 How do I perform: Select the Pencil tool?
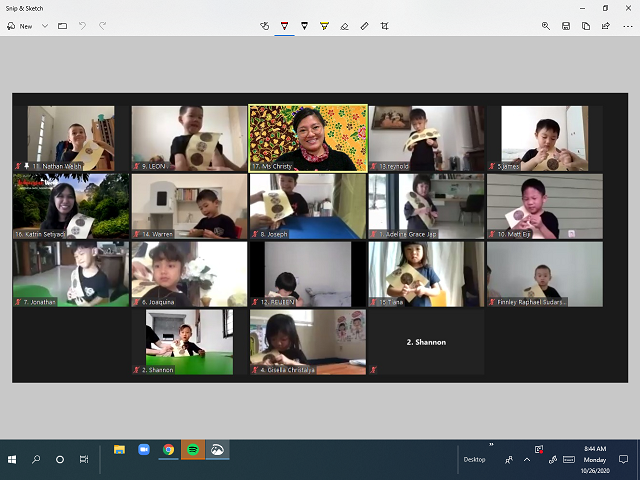pos(304,26)
